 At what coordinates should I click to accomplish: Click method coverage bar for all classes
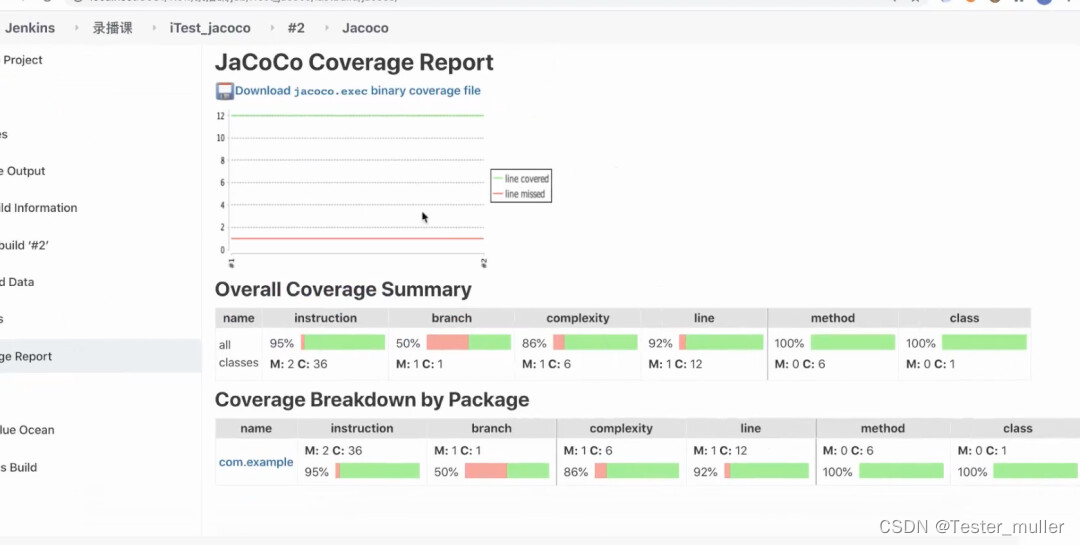pos(853,342)
